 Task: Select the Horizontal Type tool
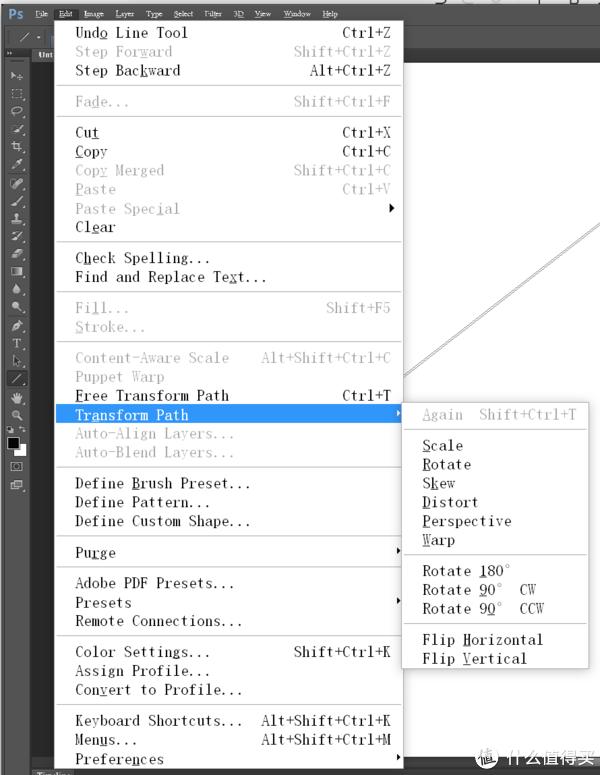(17, 343)
